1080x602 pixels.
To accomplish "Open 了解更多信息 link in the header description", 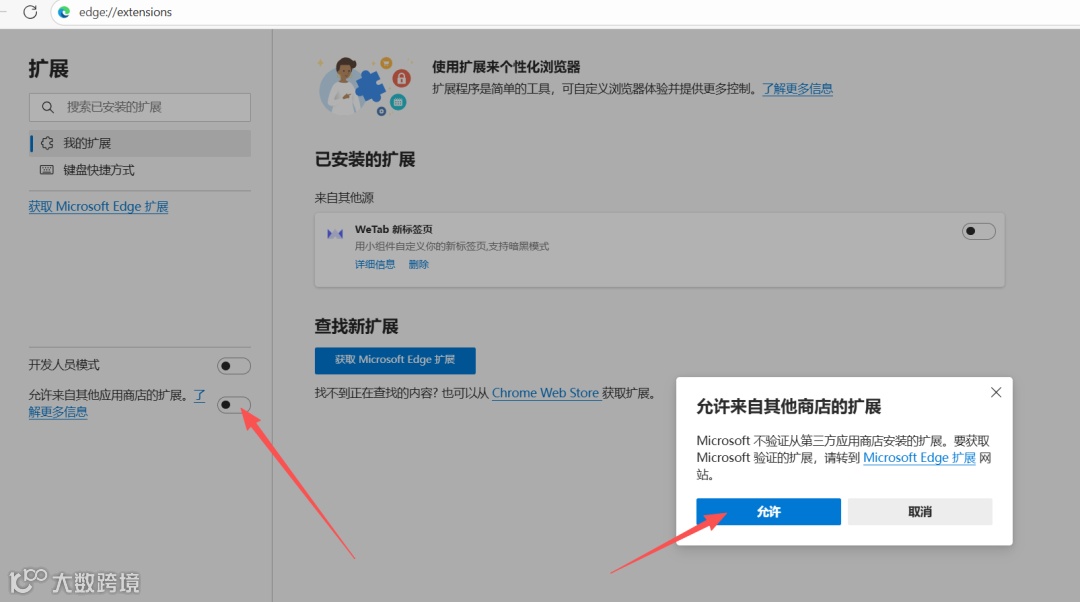I will (798, 89).
